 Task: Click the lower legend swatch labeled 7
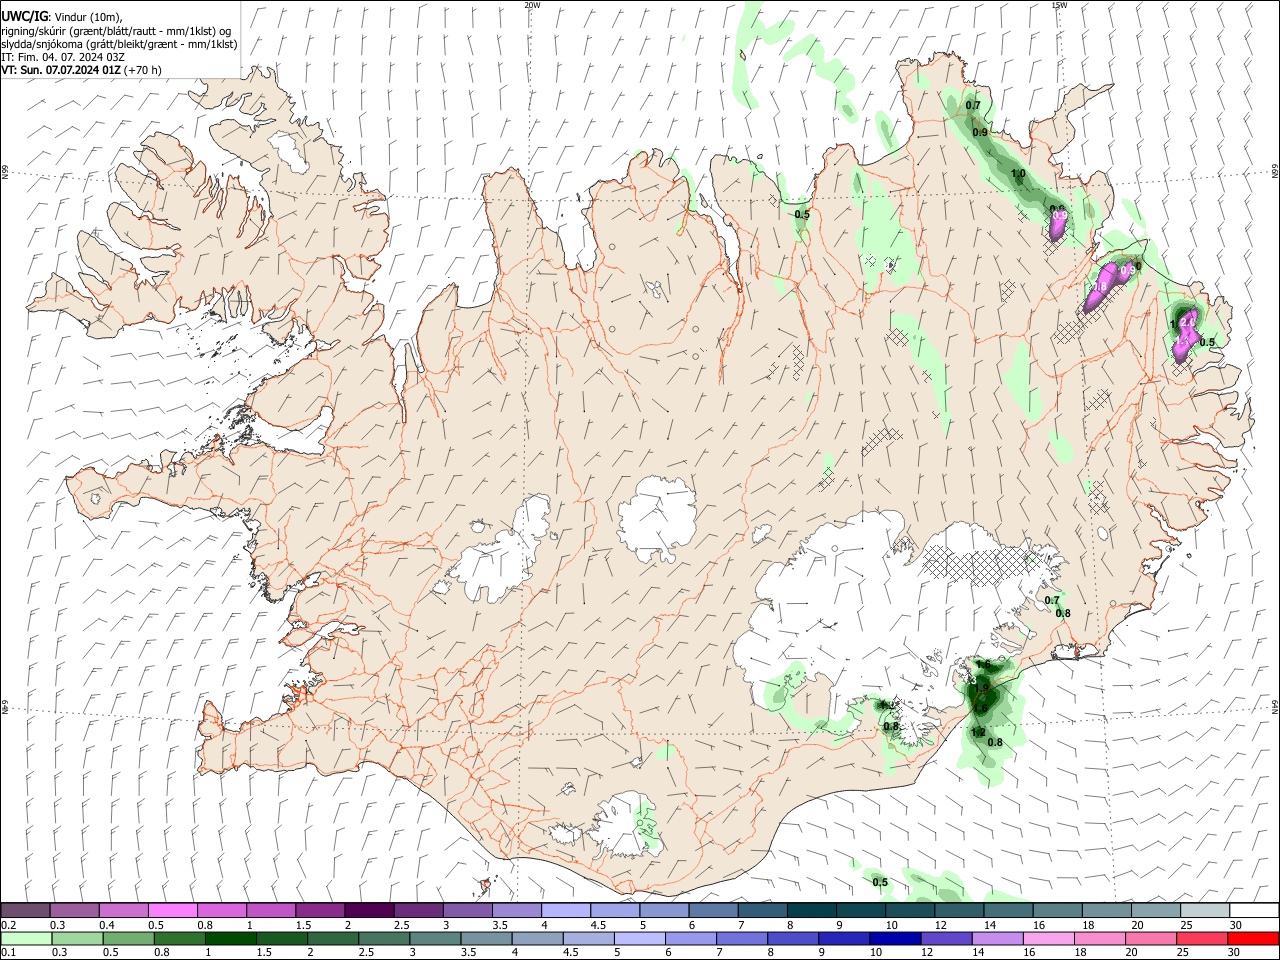tap(741, 938)
